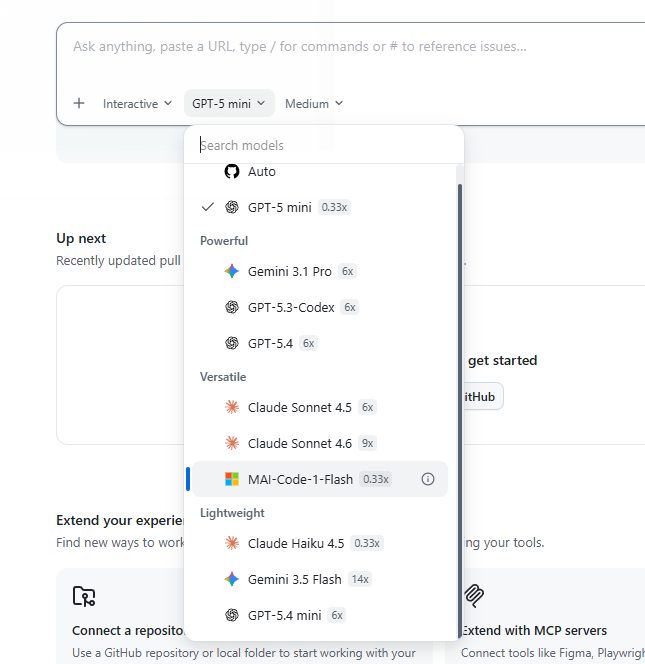Click the Claude icon for Claude Sonnet 4.6
This screenshot has height=664, width=645.
pos(232,443)
